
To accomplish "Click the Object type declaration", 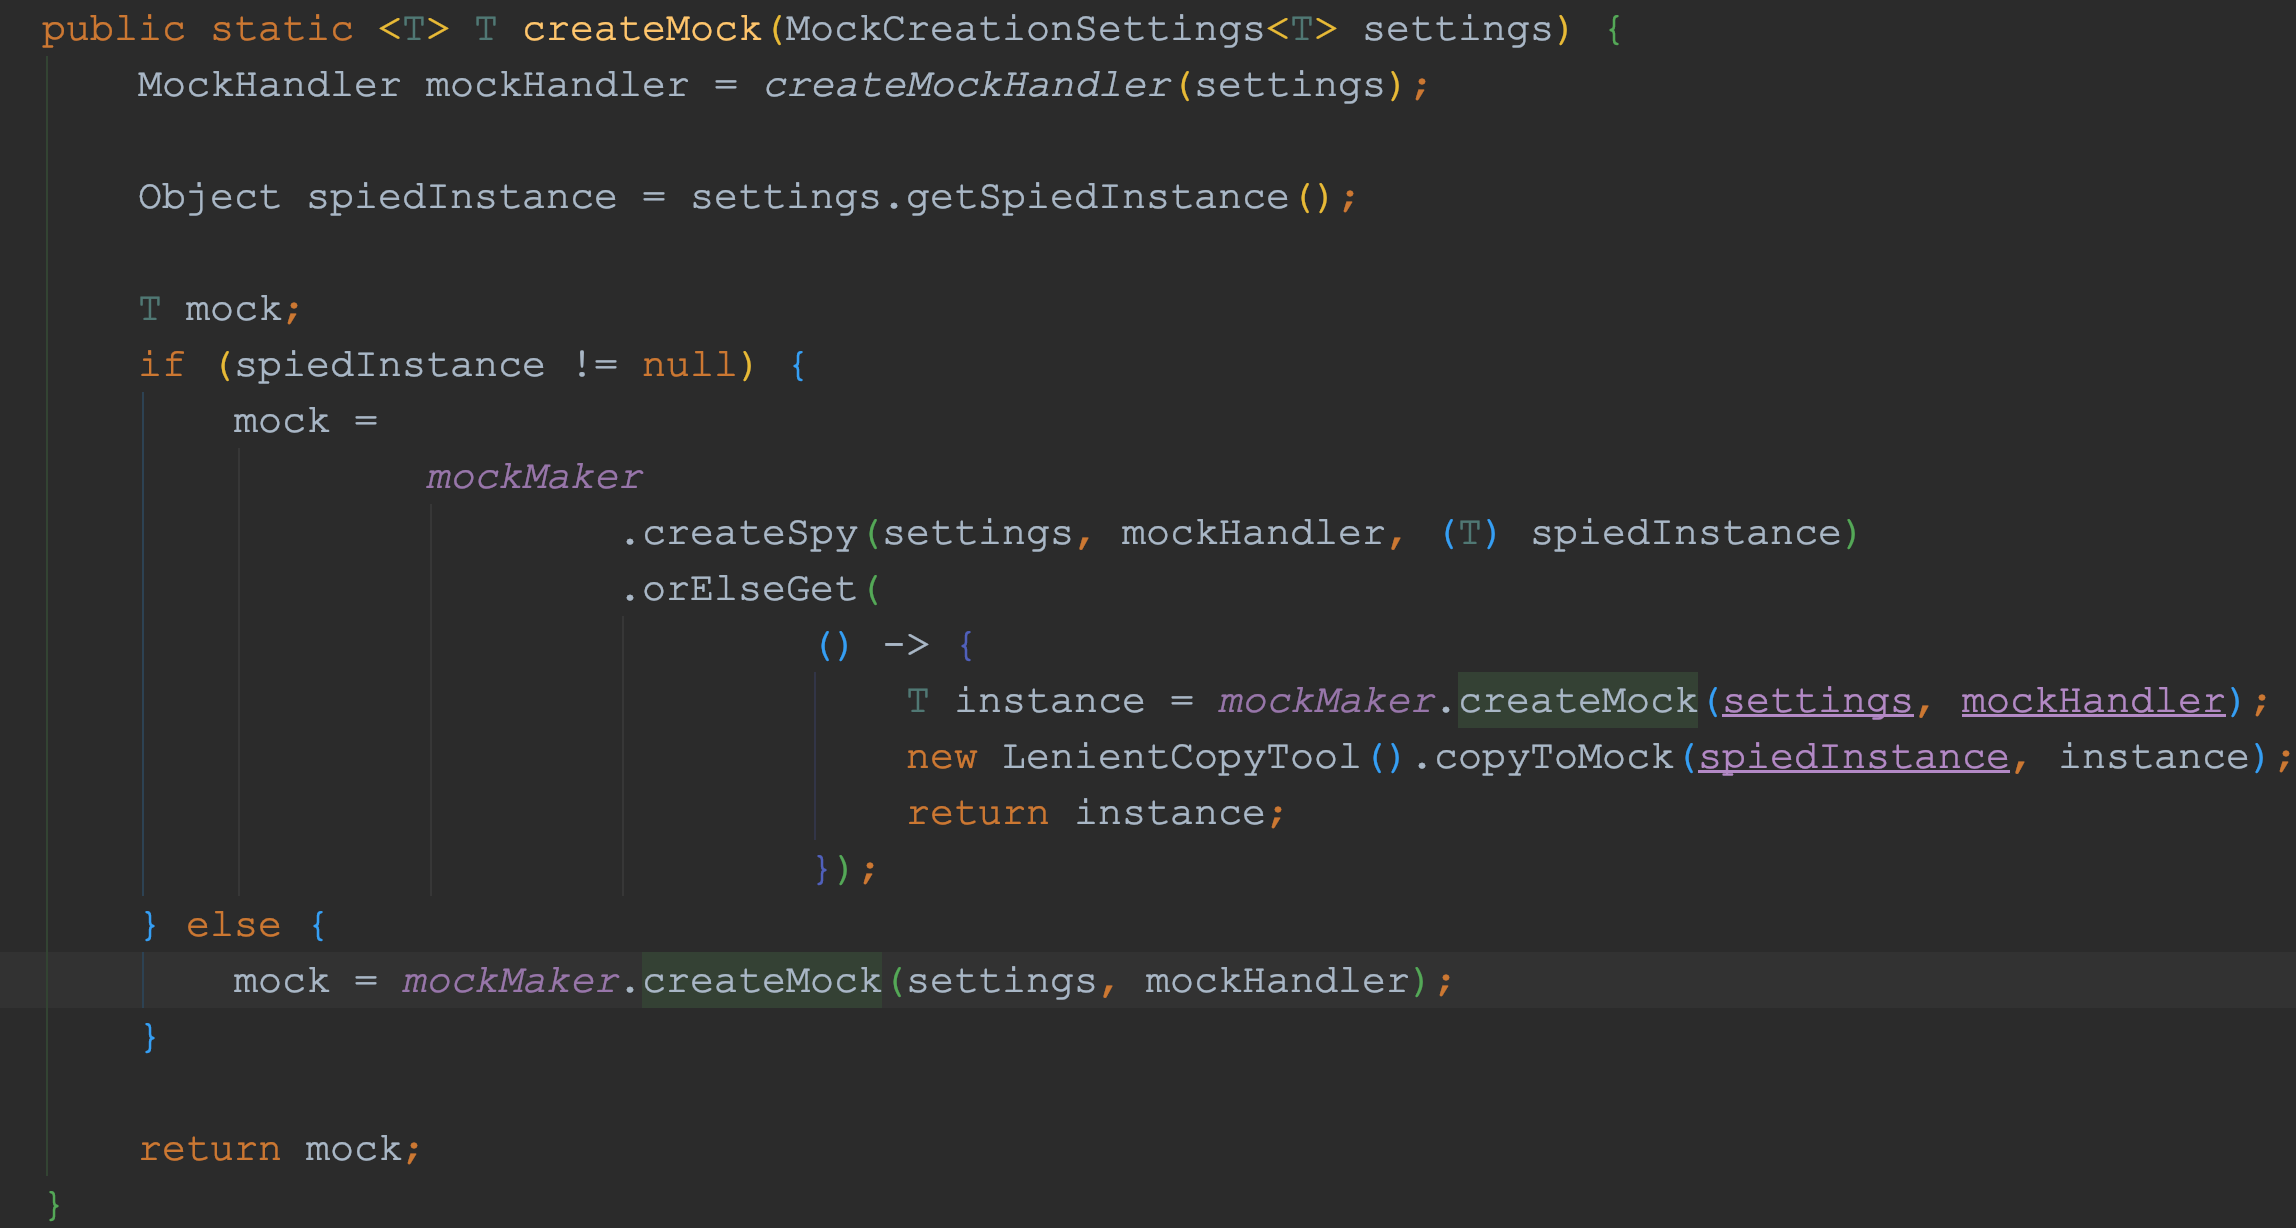I will (209, 197).
